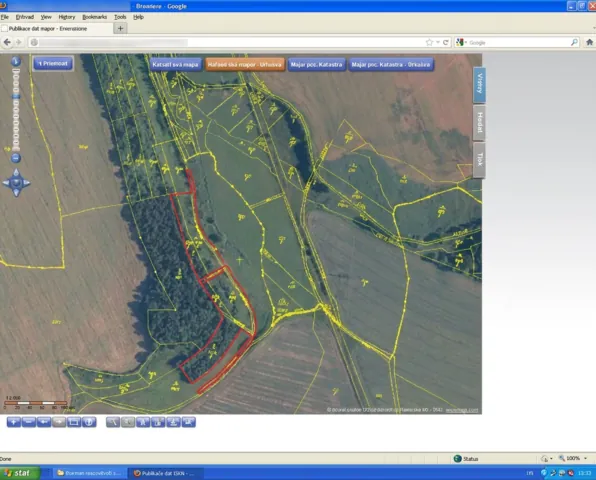Click the browser Back arrow

pyautogui.click(x=7, y=42)
